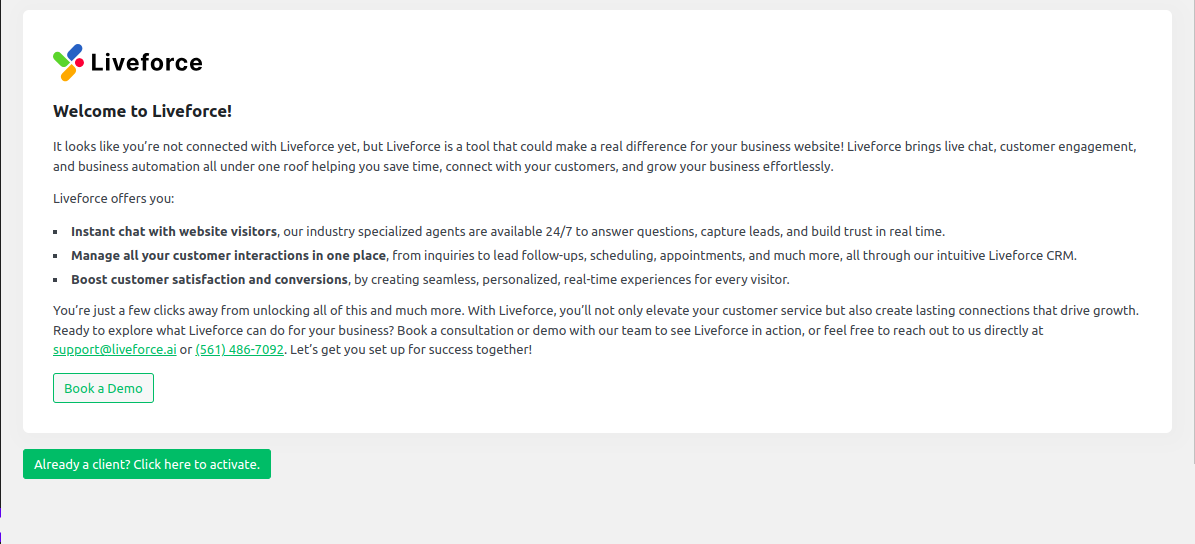The image size is (1195, 544).
Task: Open the support@liveforce.ai email link
Action: point(115,350)
